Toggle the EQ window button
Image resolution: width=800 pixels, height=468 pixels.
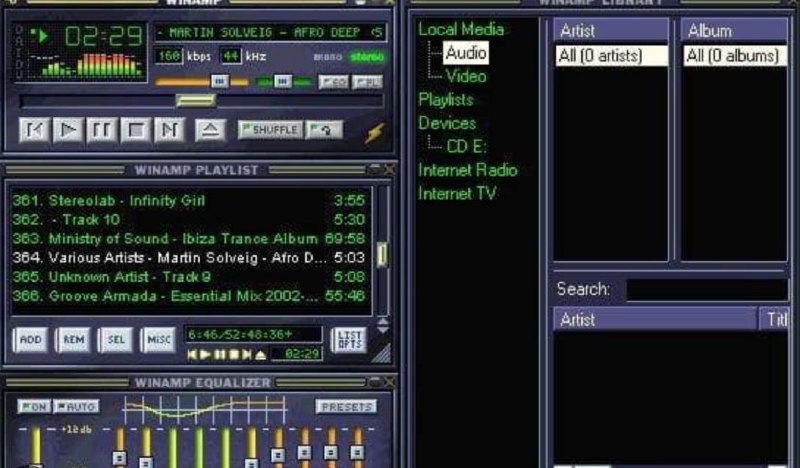[334, 82]
